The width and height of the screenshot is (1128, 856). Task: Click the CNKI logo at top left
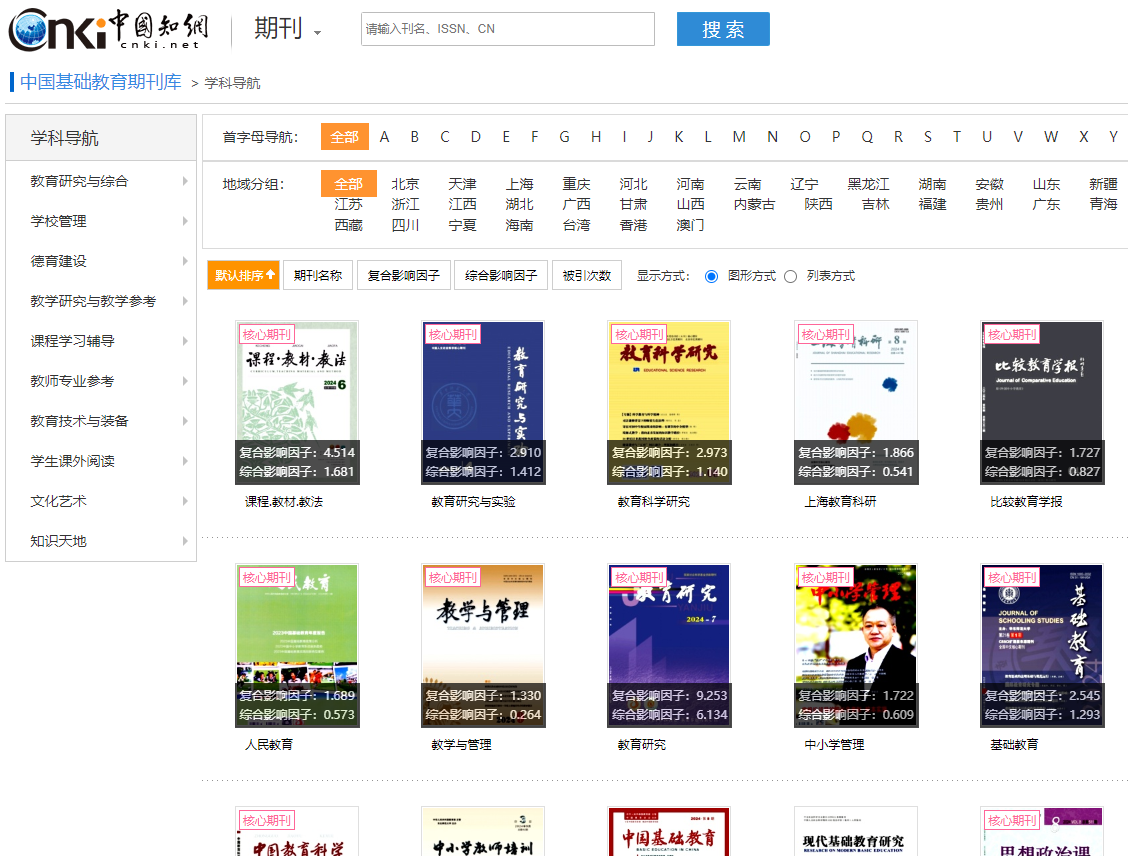point(105,30)
